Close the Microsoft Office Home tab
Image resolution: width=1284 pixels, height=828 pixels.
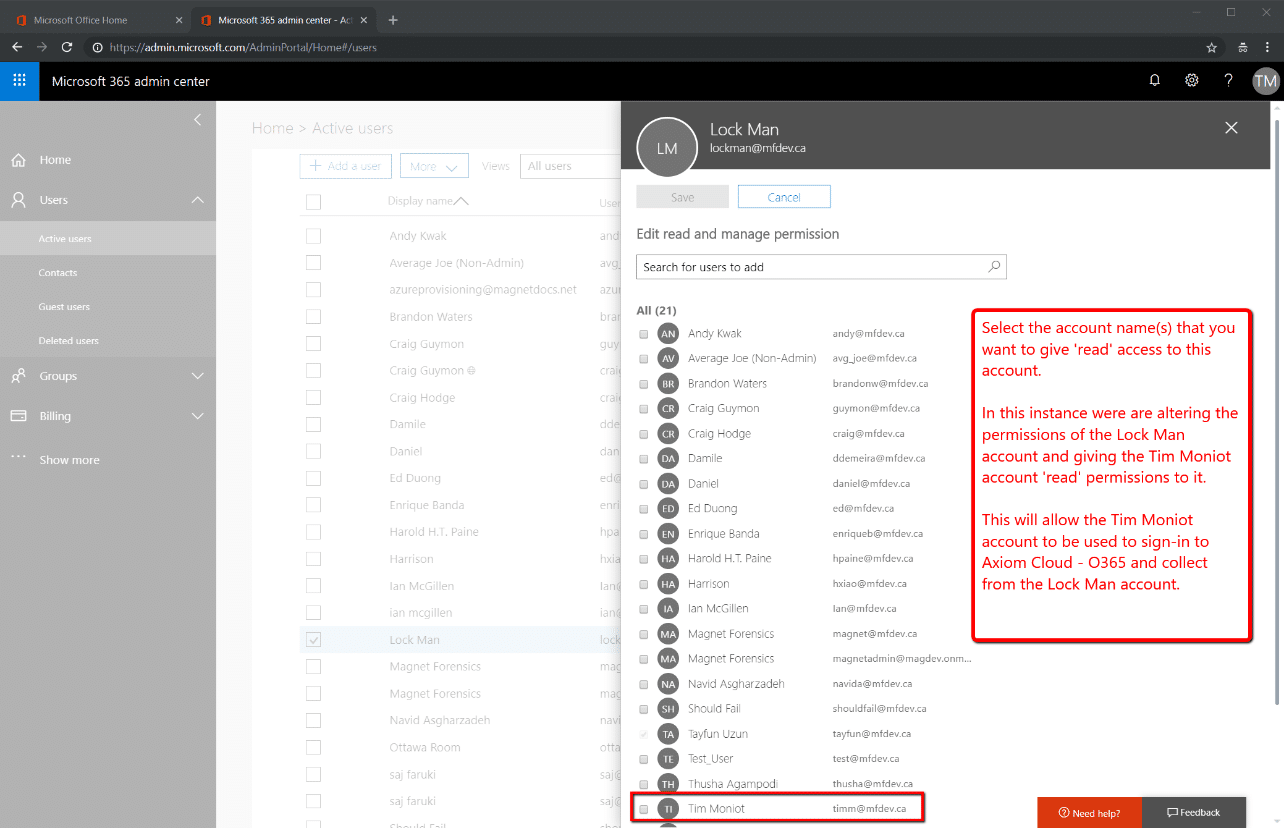[178, 20]
